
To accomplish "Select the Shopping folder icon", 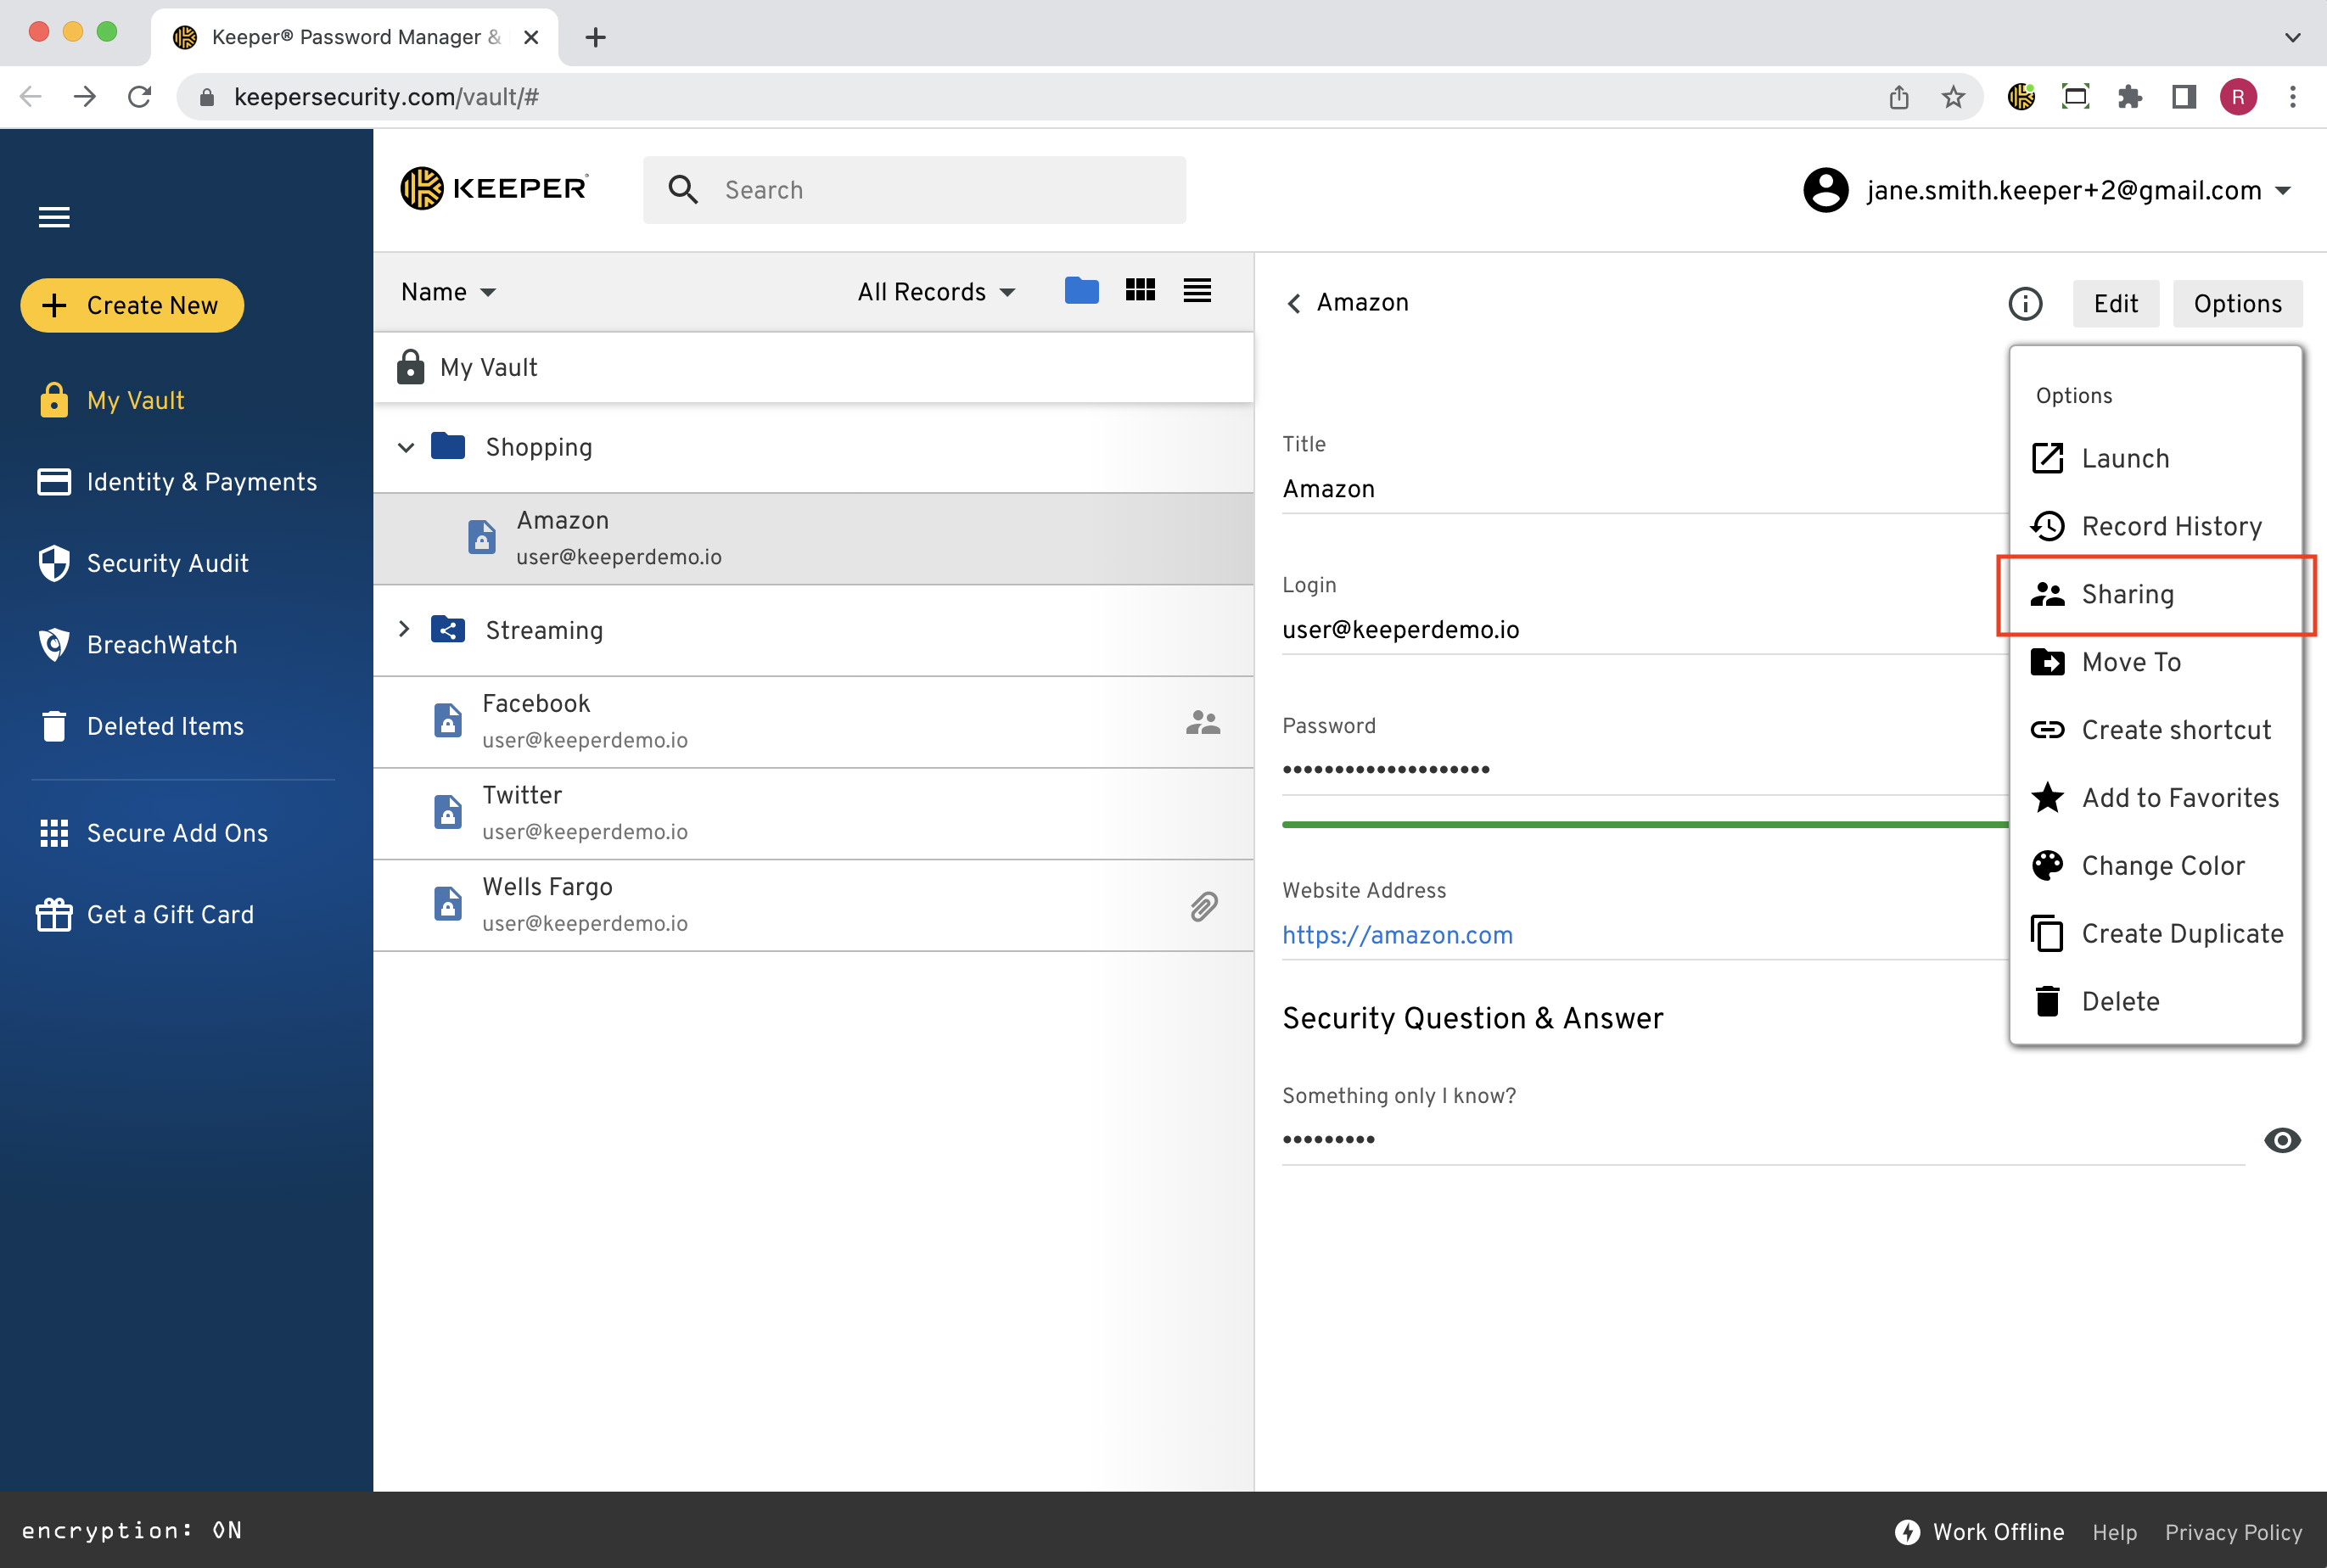I will [x=448, y=446].
